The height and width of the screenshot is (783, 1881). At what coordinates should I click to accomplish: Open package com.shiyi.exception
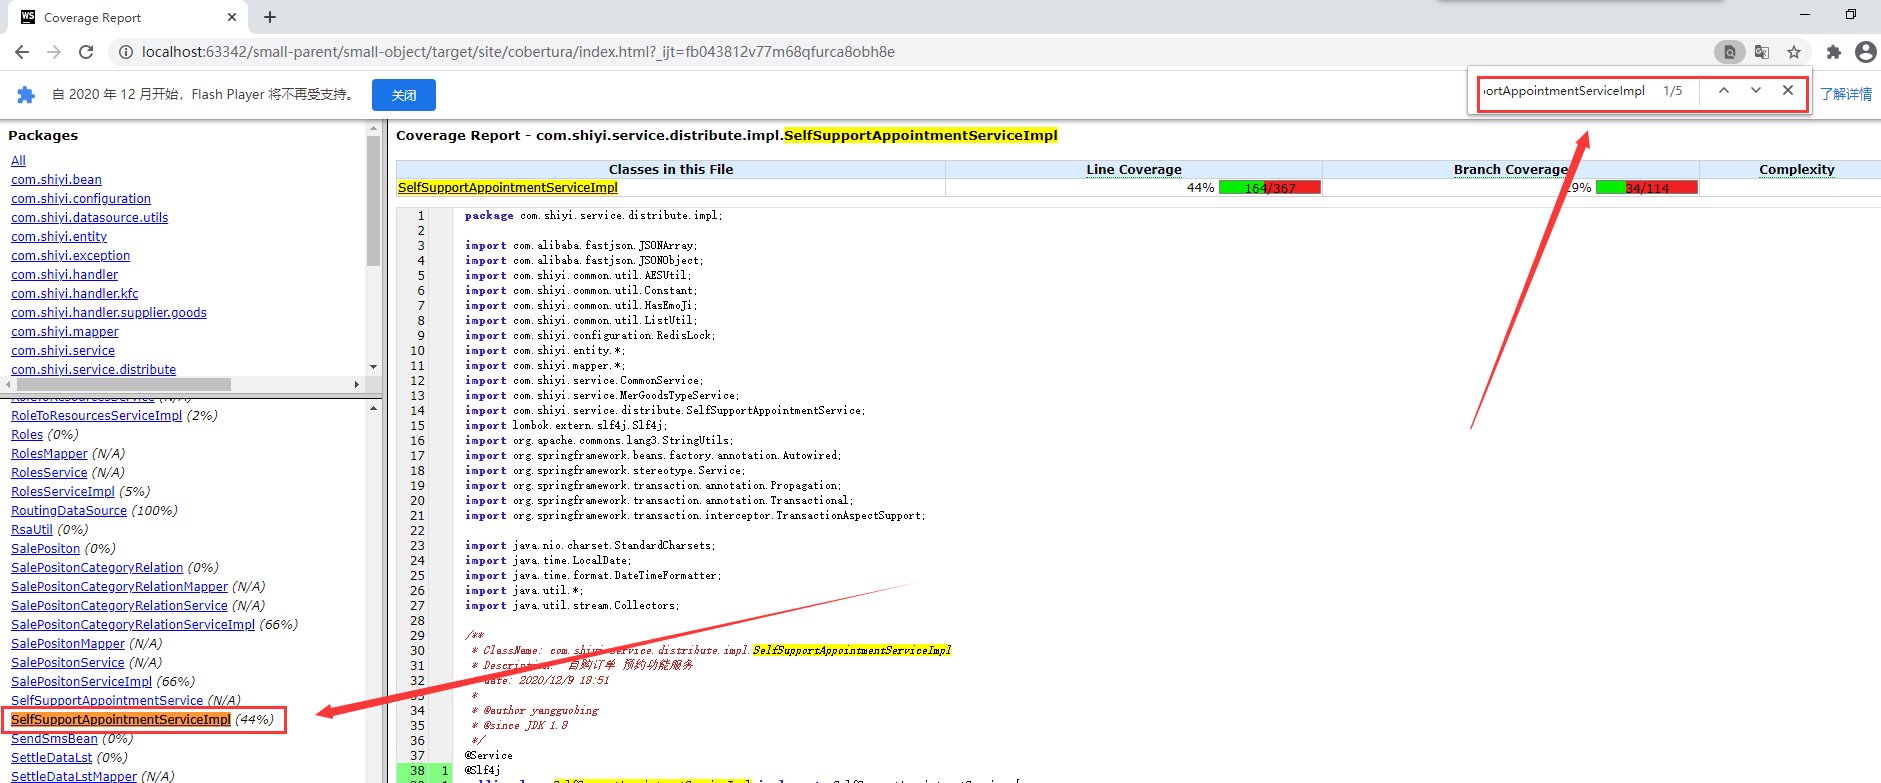tap(70, 256)
